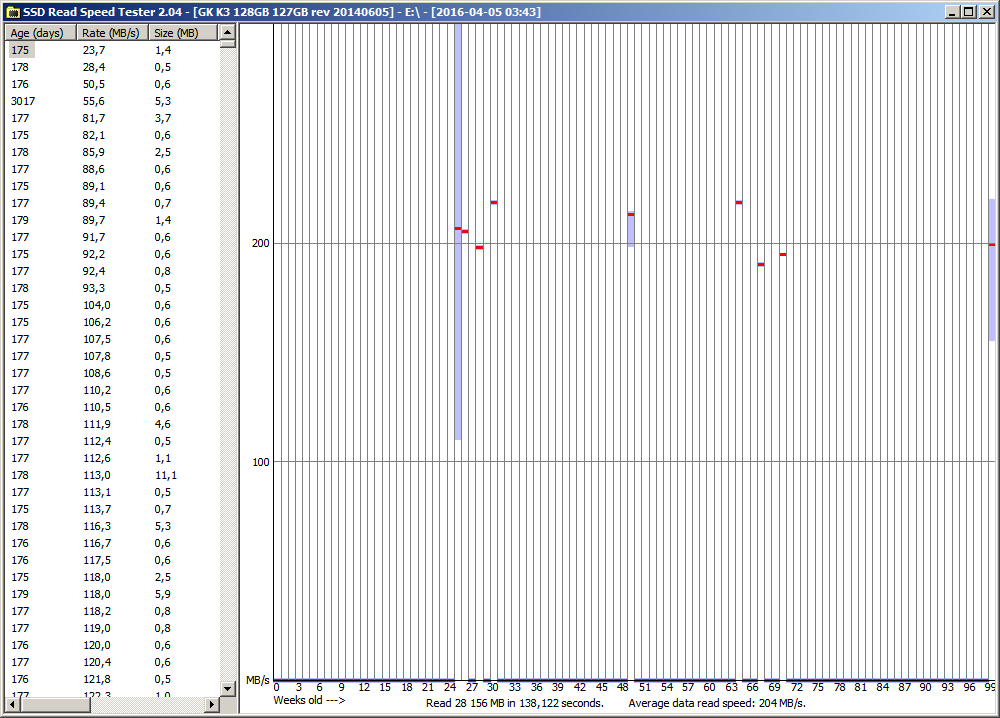Select the row with rate 82,1
Image resolution: width=1000 pixels, height=718 pixels.
pyautogui.click(x=112, y=135)
